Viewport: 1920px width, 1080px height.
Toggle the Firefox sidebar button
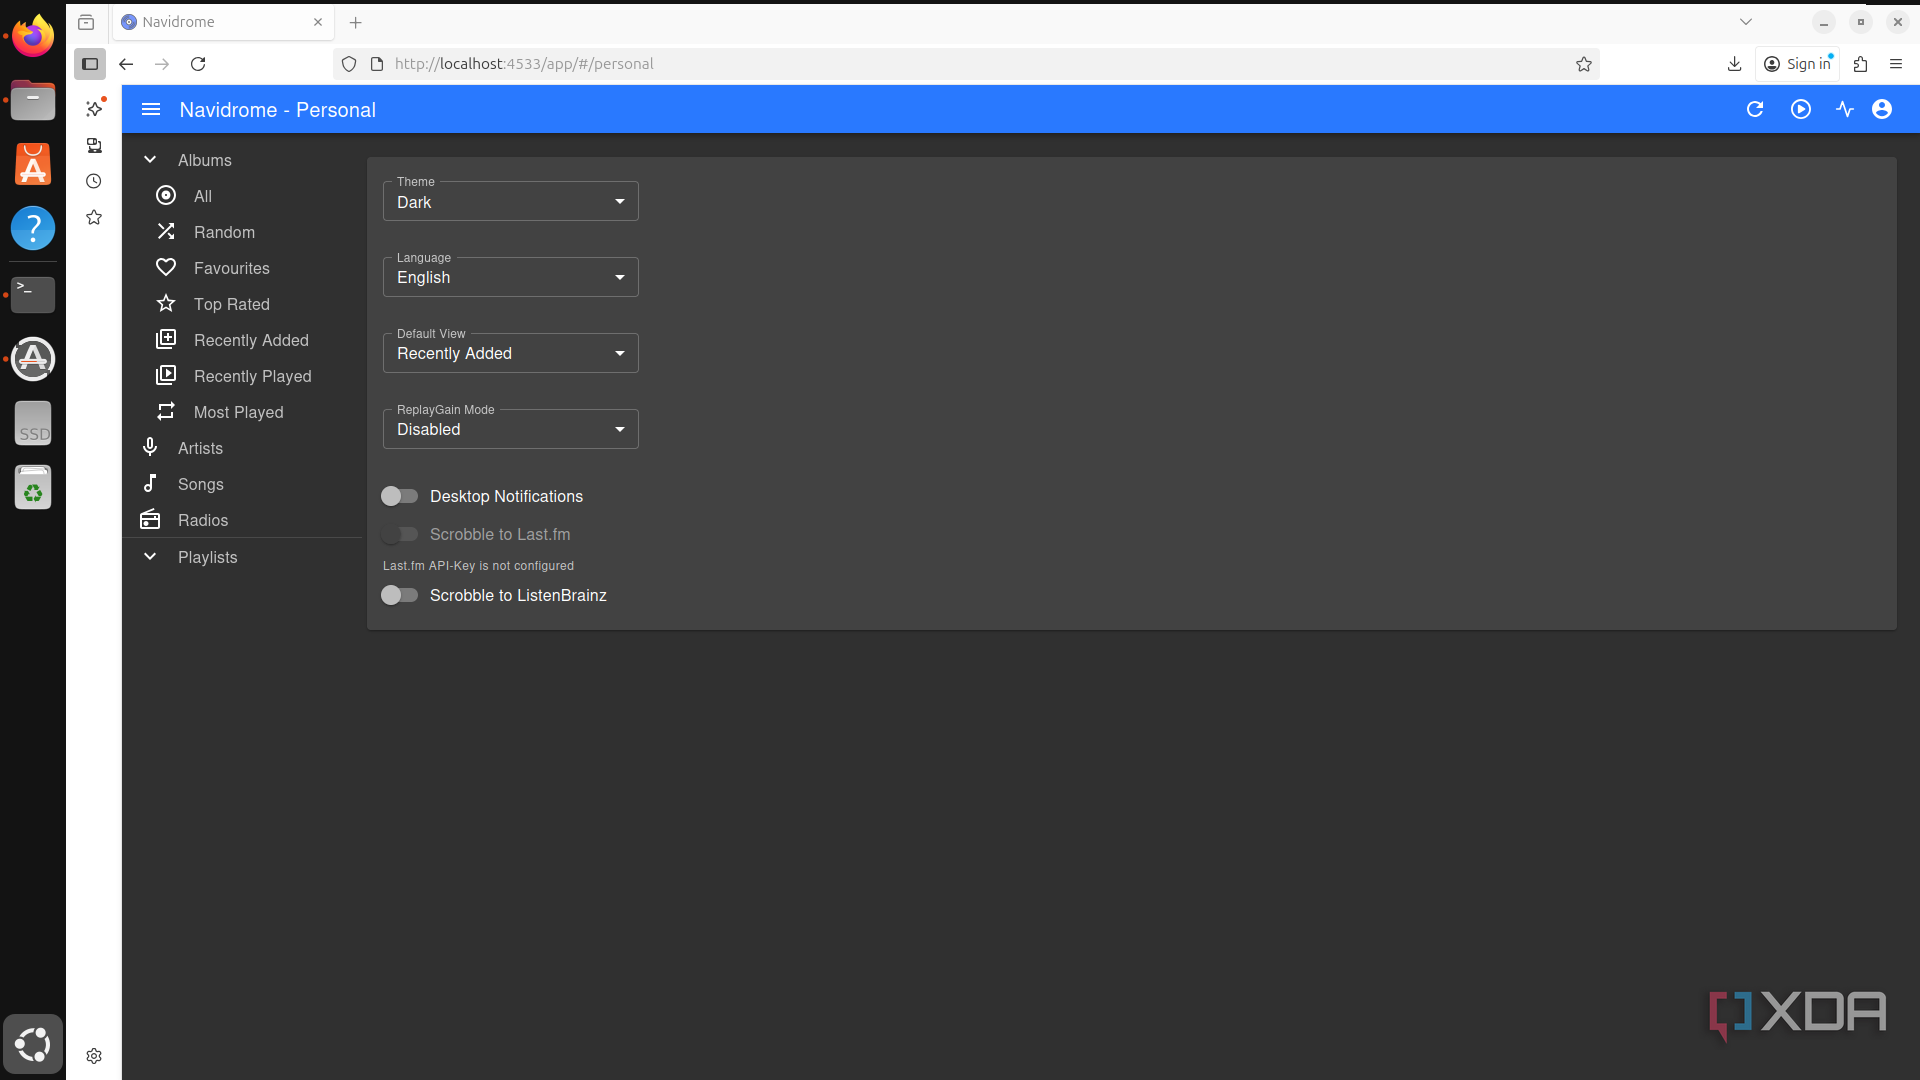click(90, 64)
